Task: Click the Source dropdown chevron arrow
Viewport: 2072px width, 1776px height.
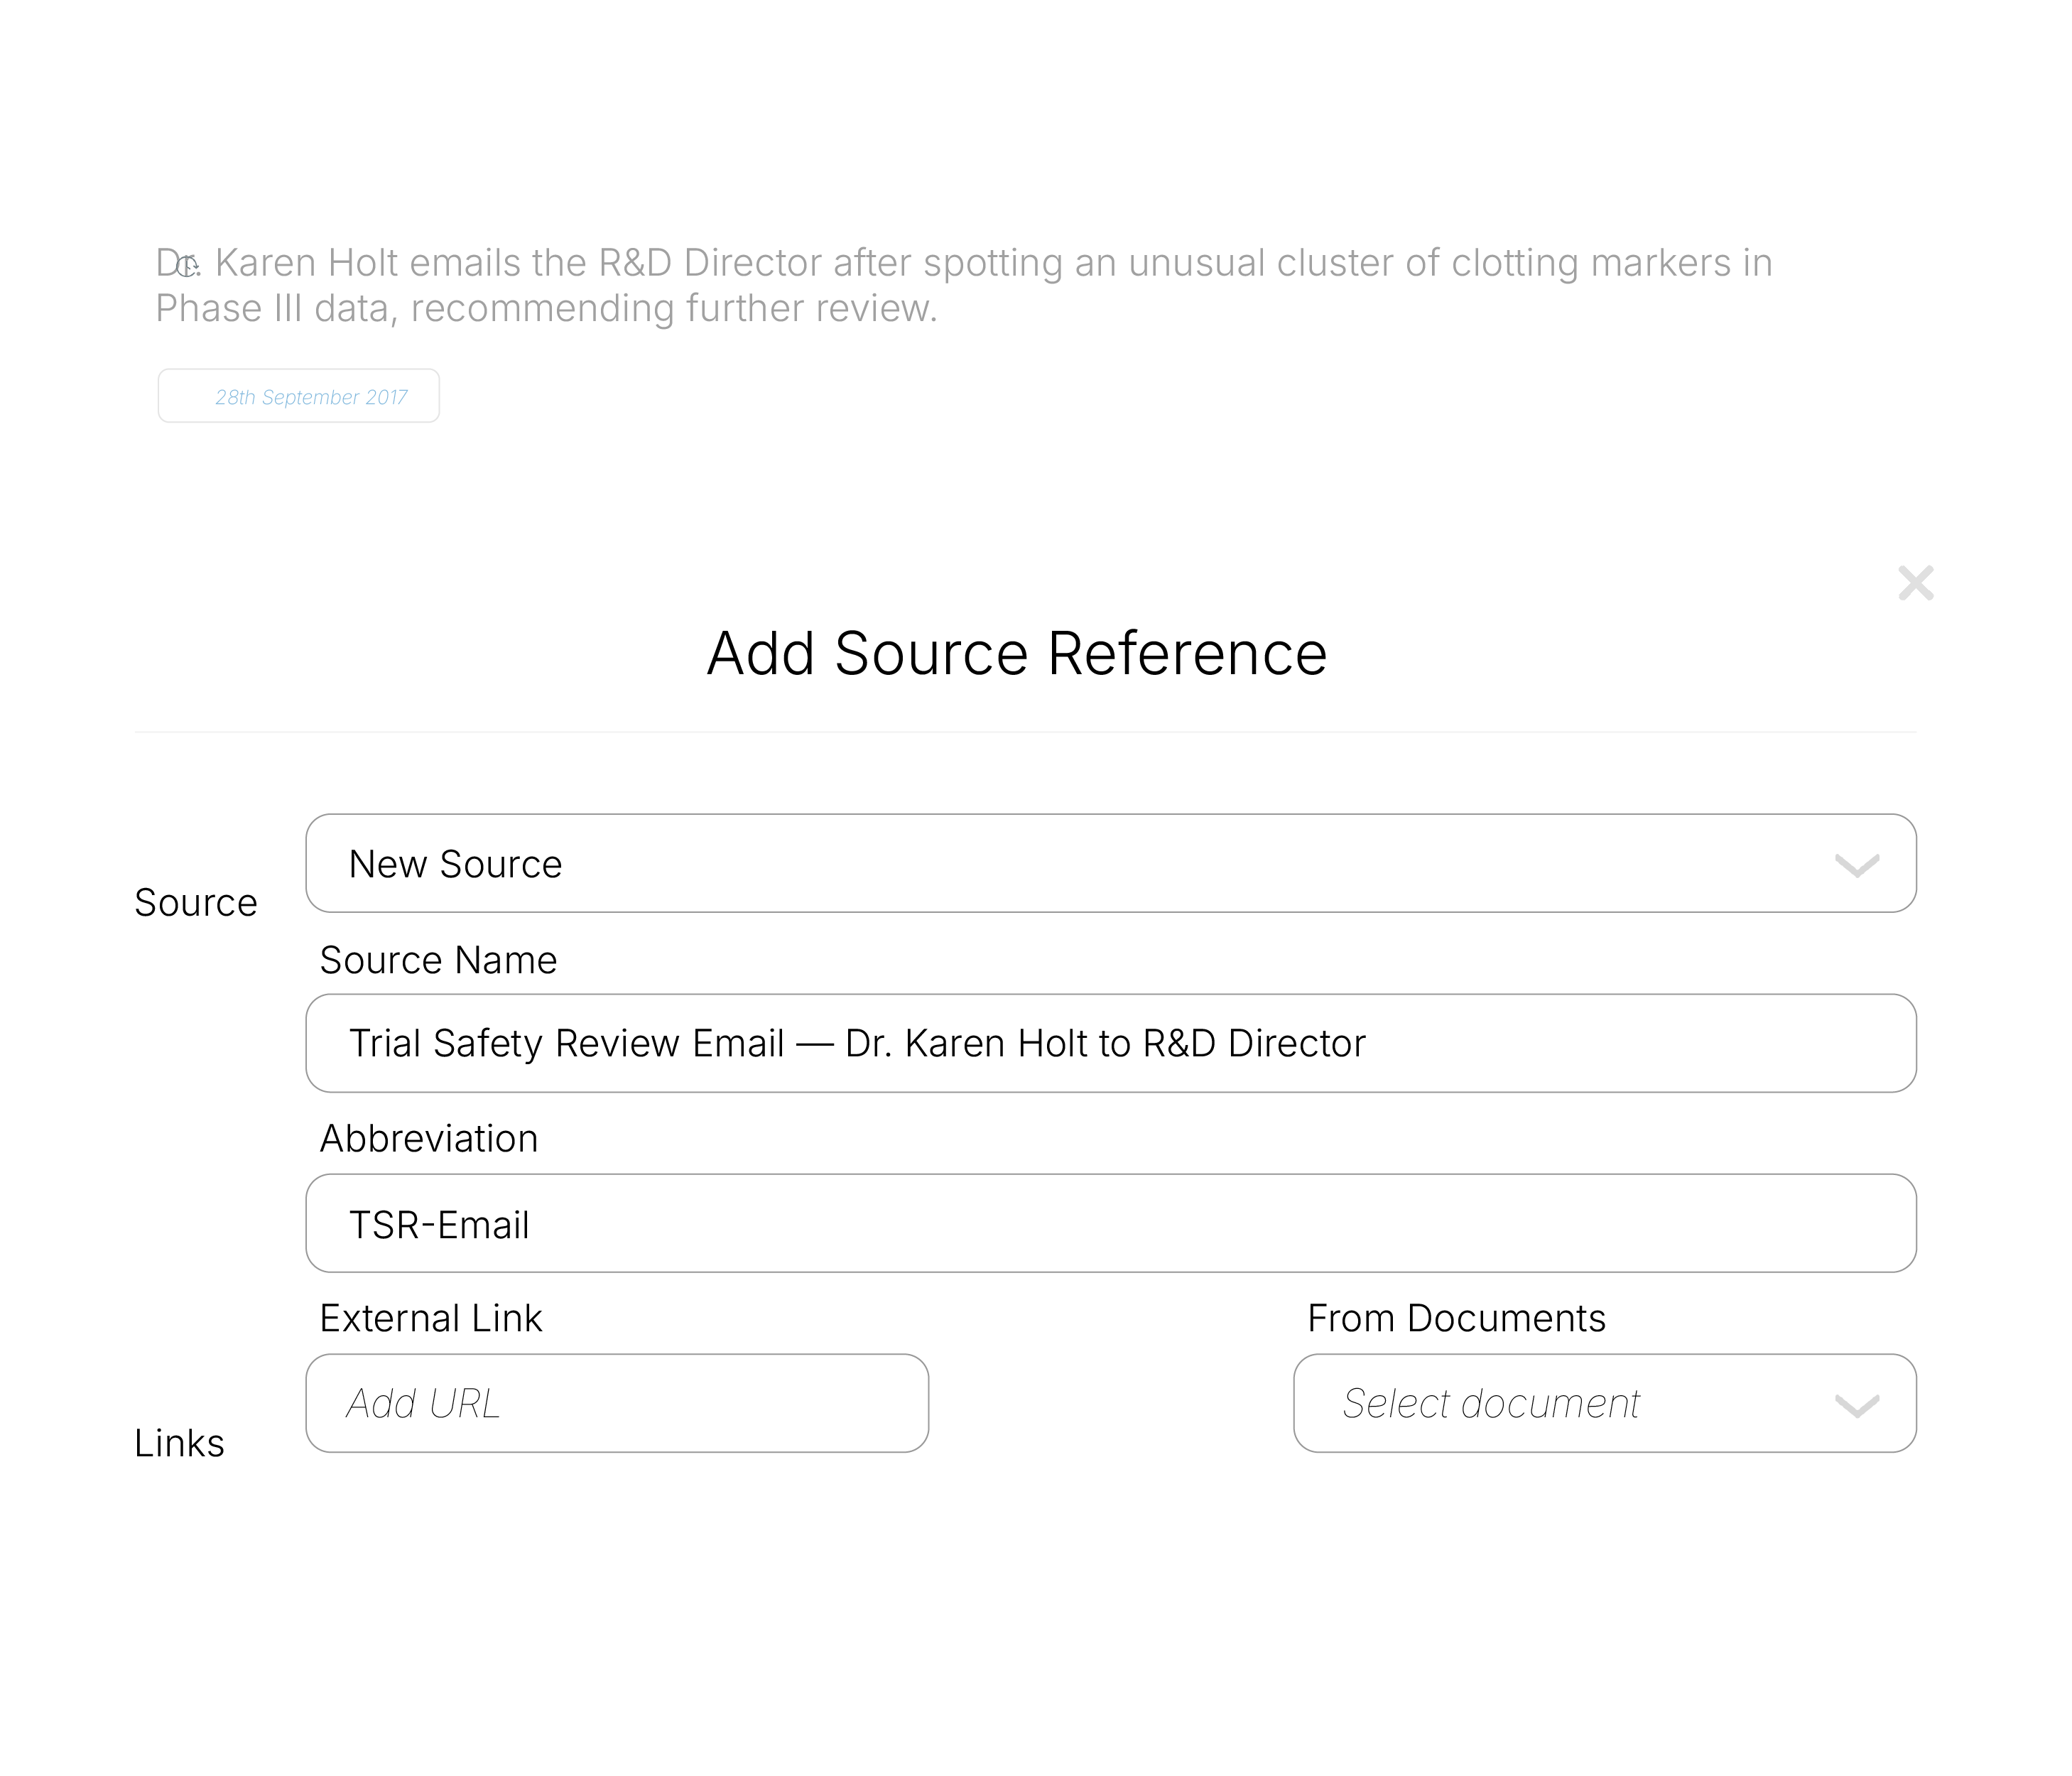Action: tap(1856, 865)
